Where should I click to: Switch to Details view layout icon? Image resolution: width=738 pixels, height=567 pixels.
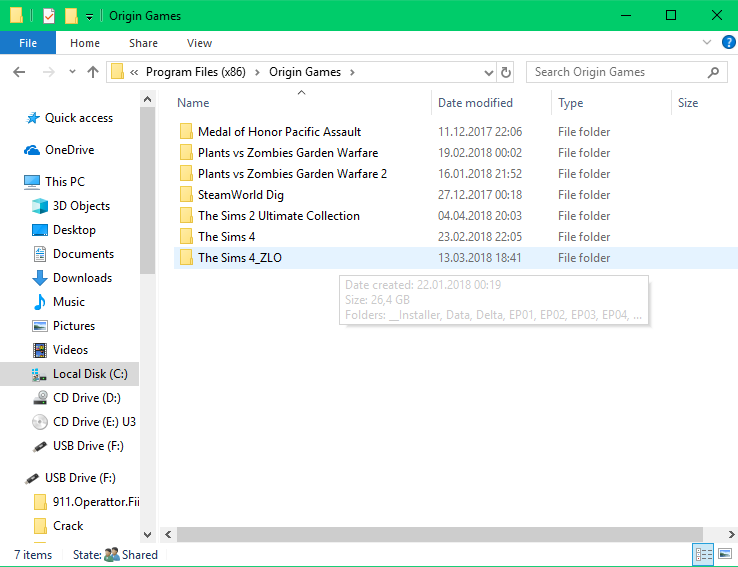tap(703, 554)
